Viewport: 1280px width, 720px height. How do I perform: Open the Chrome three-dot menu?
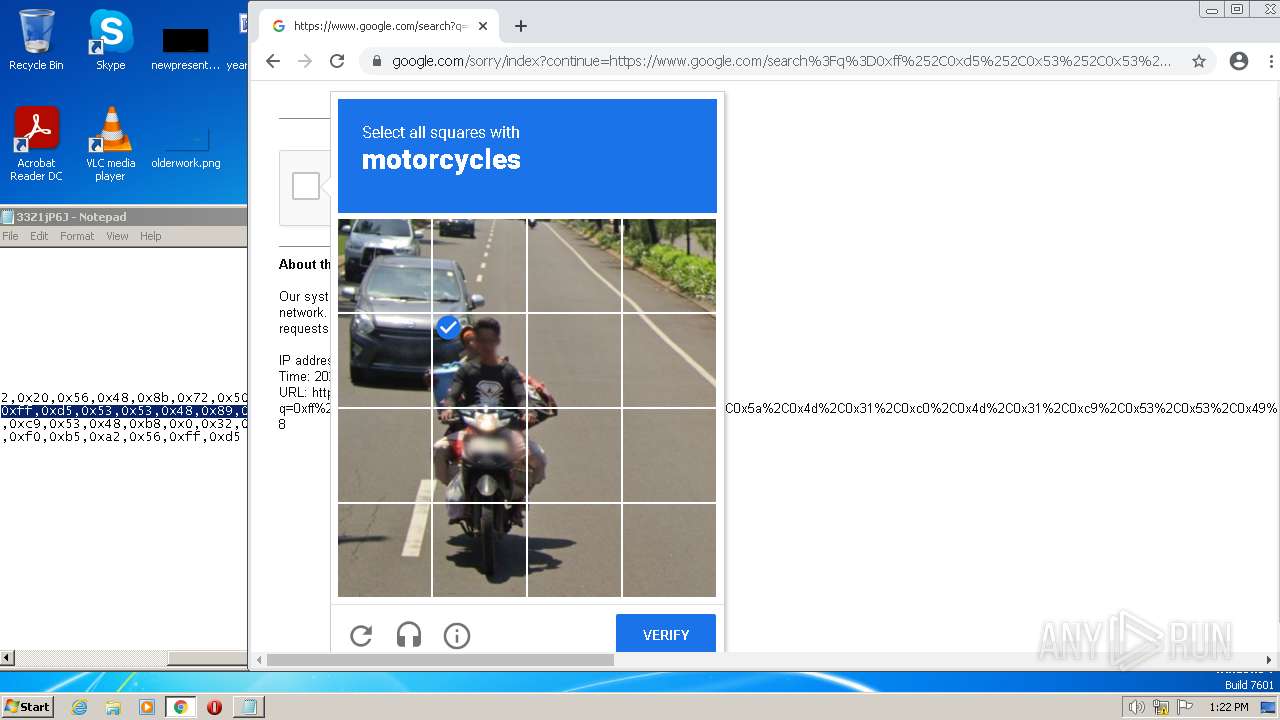pos(1271,61)
